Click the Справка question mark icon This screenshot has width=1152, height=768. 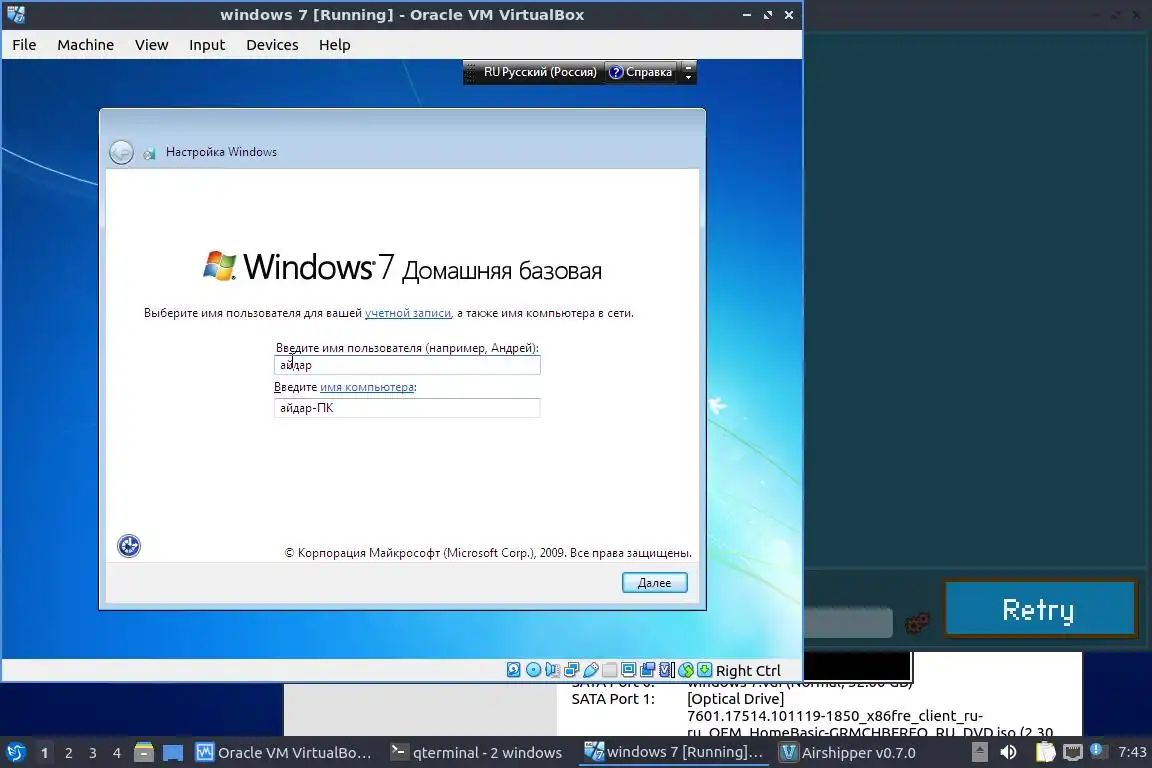coord(616,72)
